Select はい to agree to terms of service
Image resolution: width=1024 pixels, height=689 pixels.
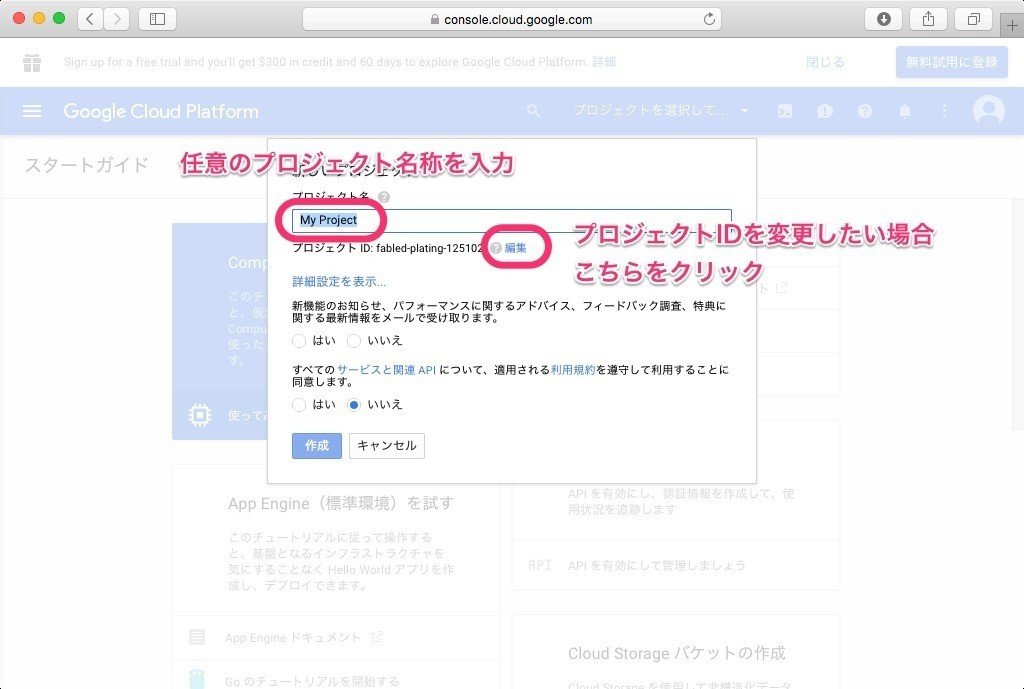click(299, 405)
